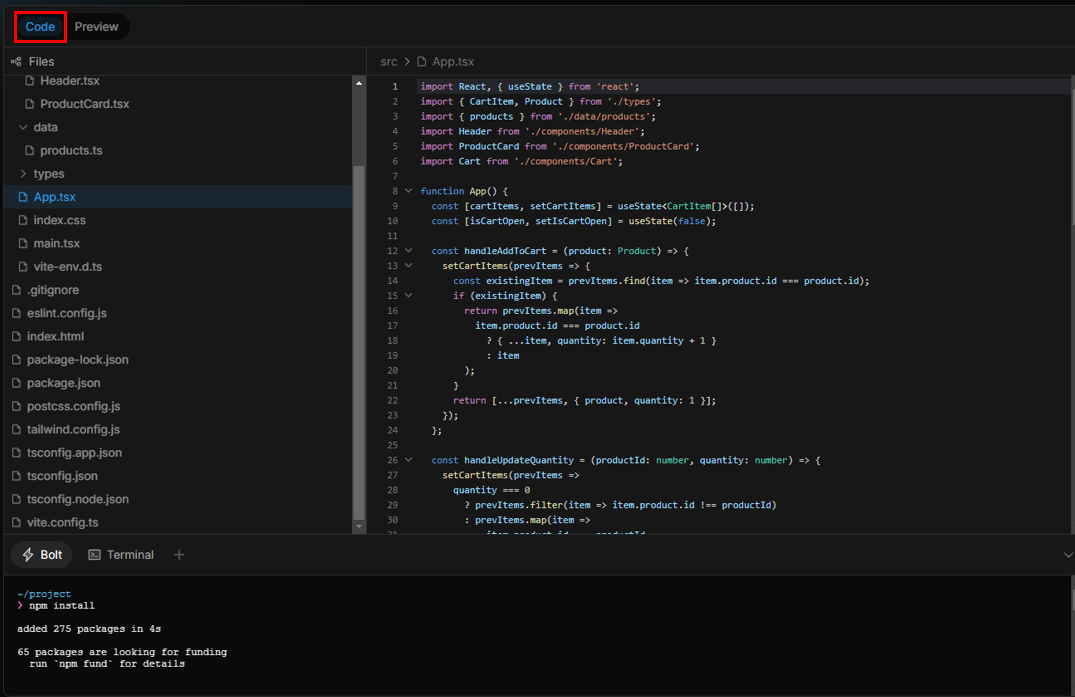This screenshot has height=697, width=1075.
Task: Fold function App at line 8
Action: click(409, 191)
